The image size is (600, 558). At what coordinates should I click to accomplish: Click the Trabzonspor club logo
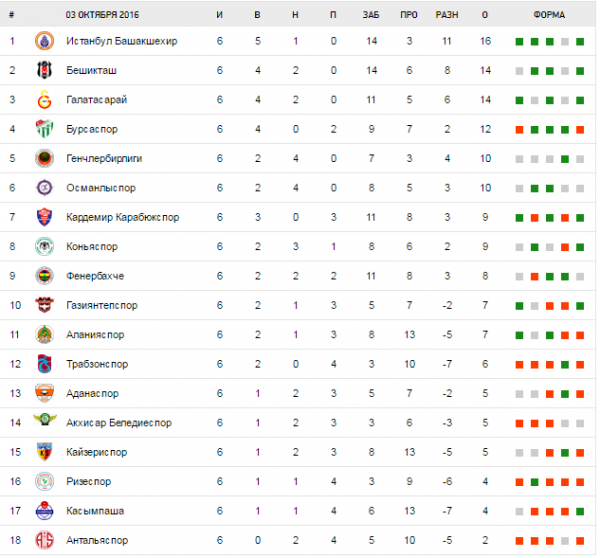click(42, 364)
